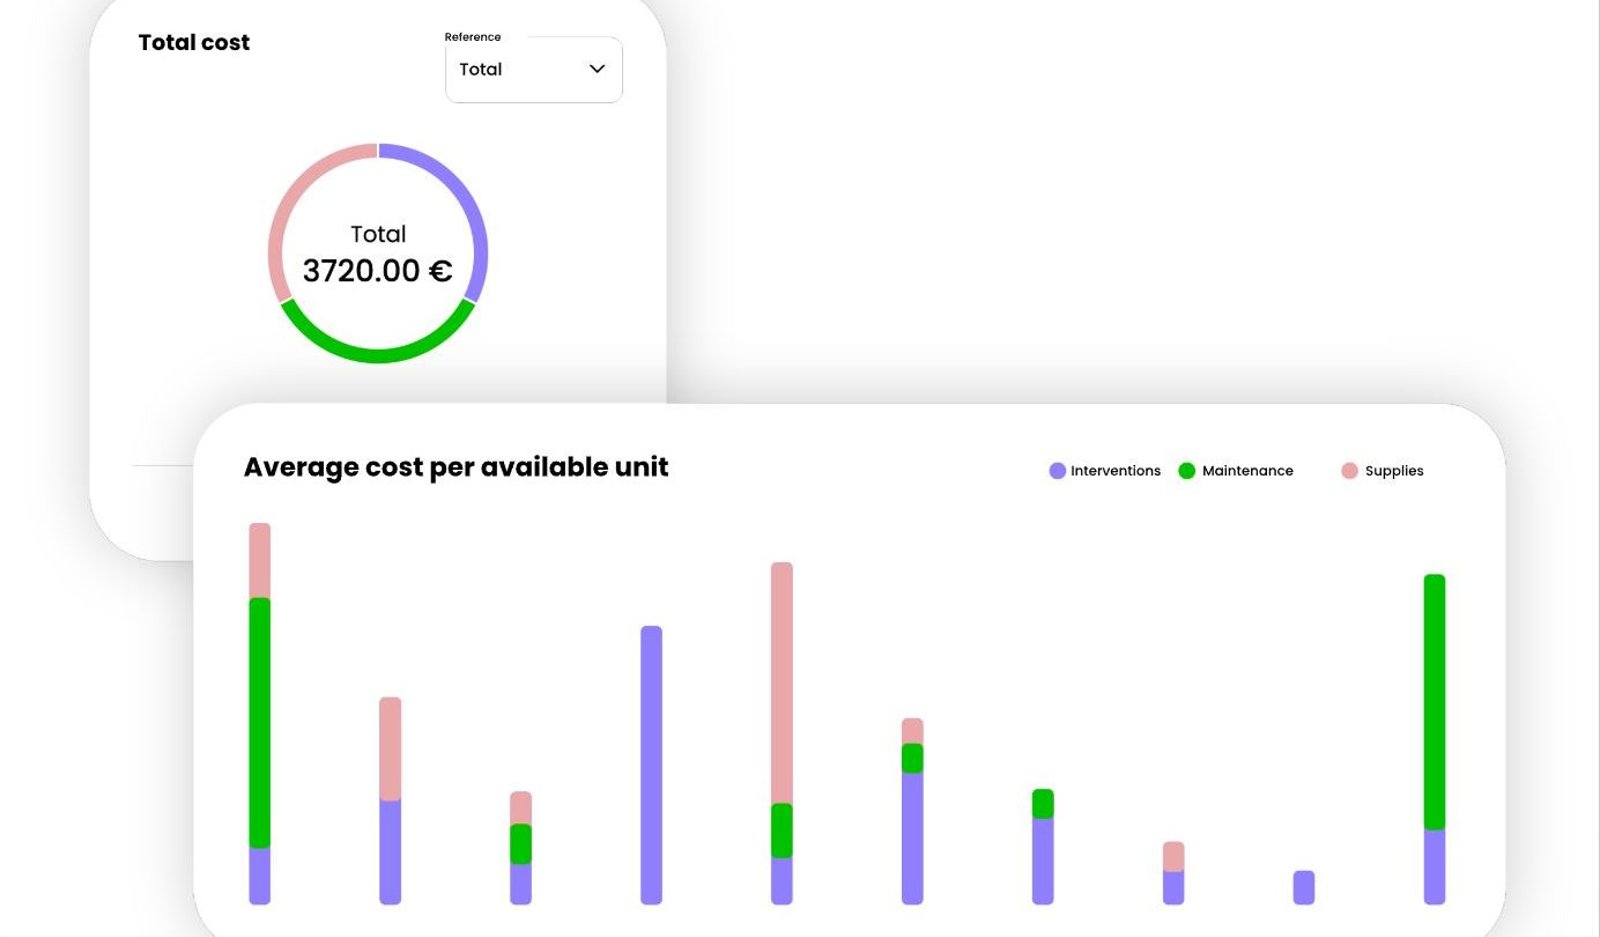Screen dimensions: 1600x937
Task: Click the purple Interventions arc of the donut chart
Action: click(471, 198)
